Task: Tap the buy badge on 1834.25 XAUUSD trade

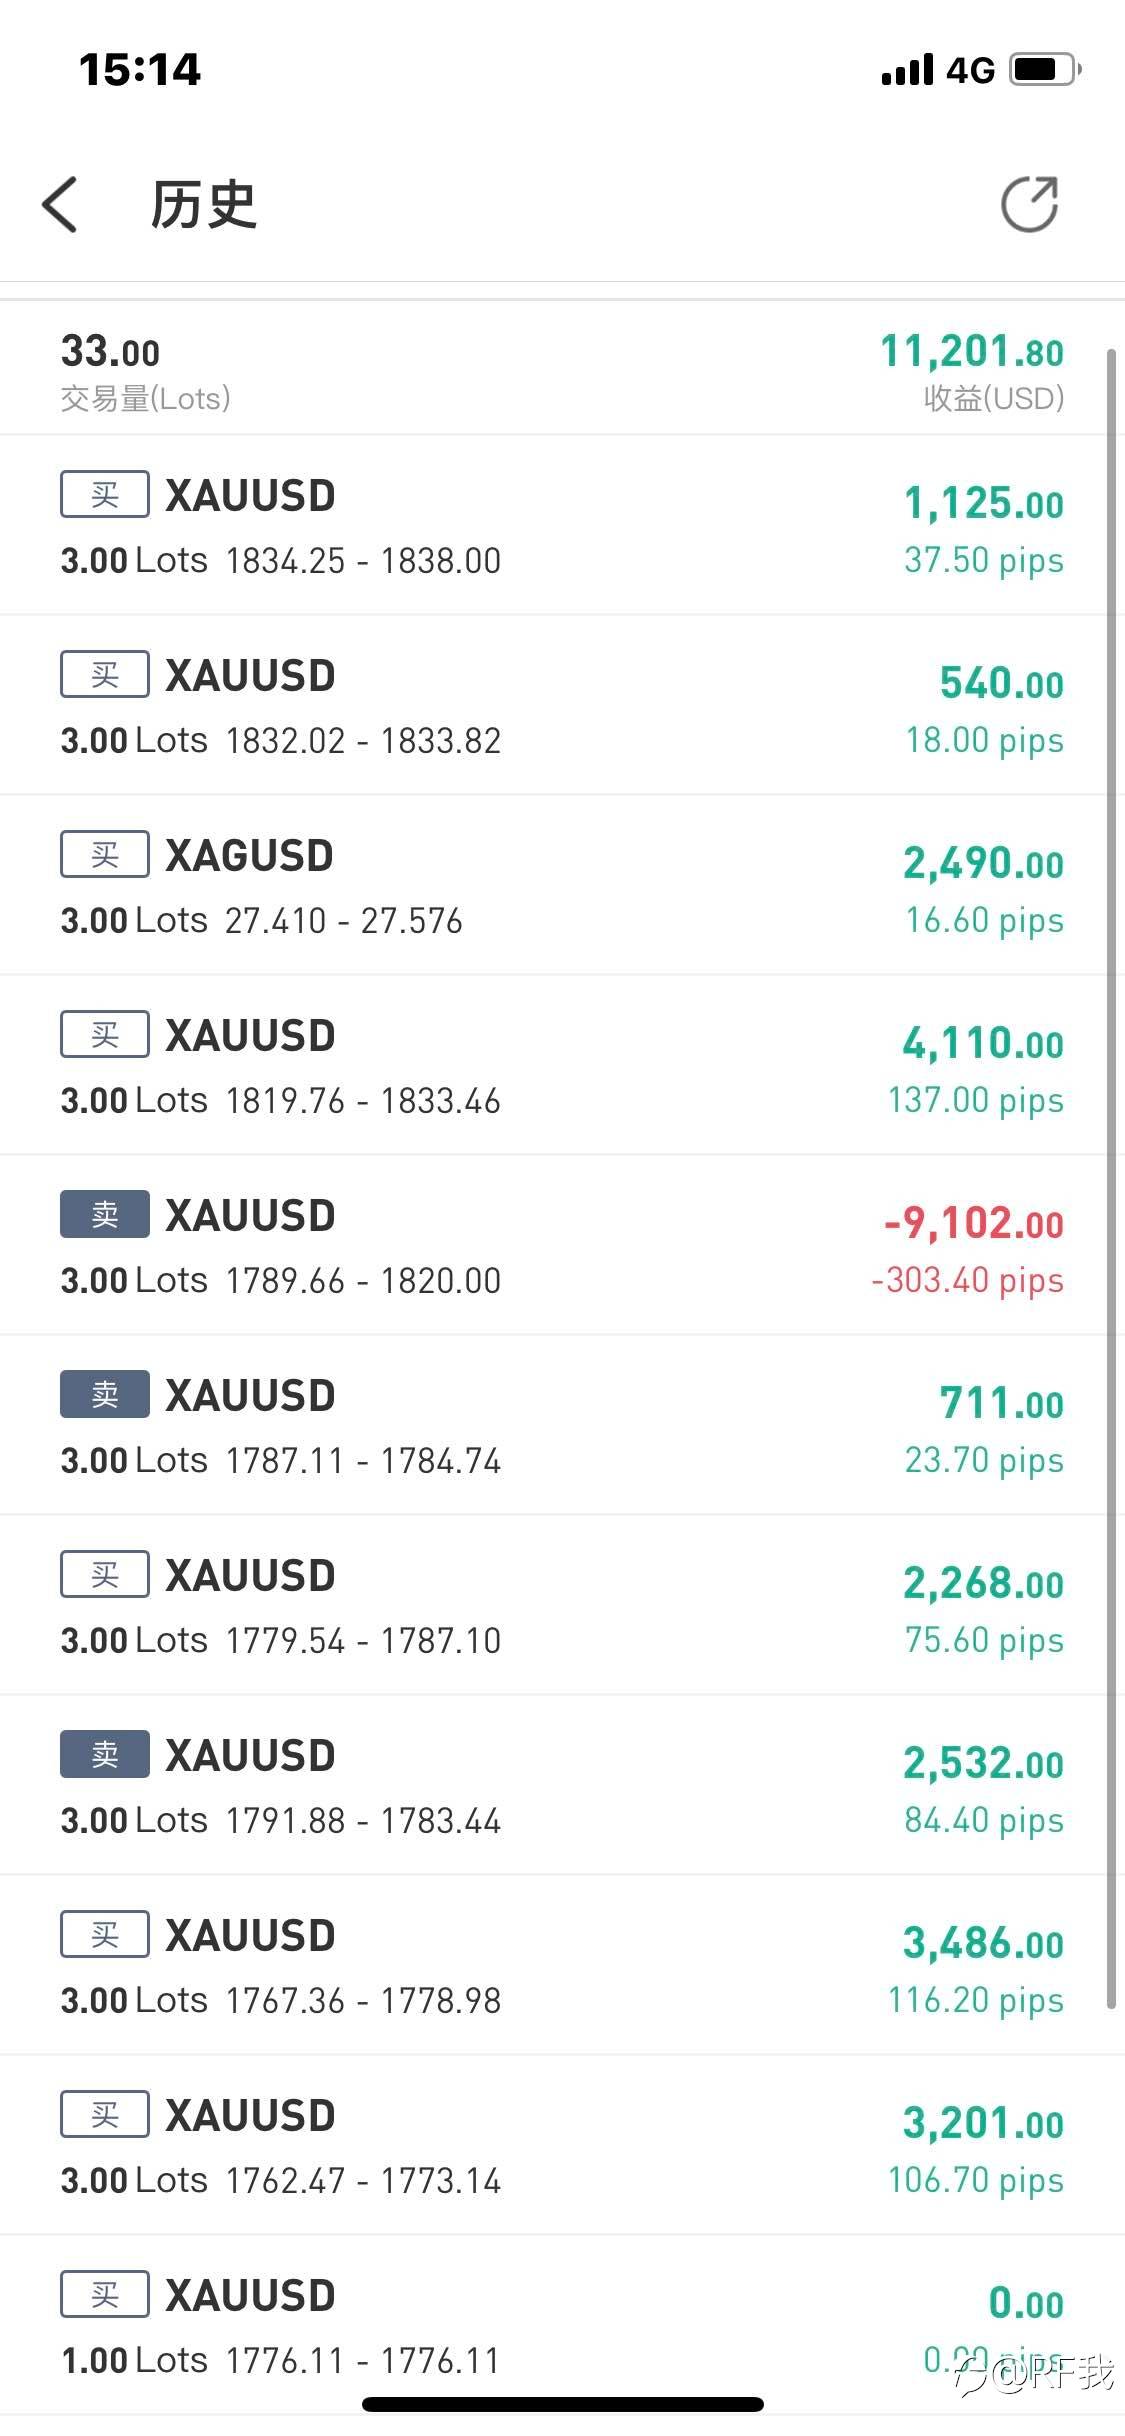Action: pos(105,494)
